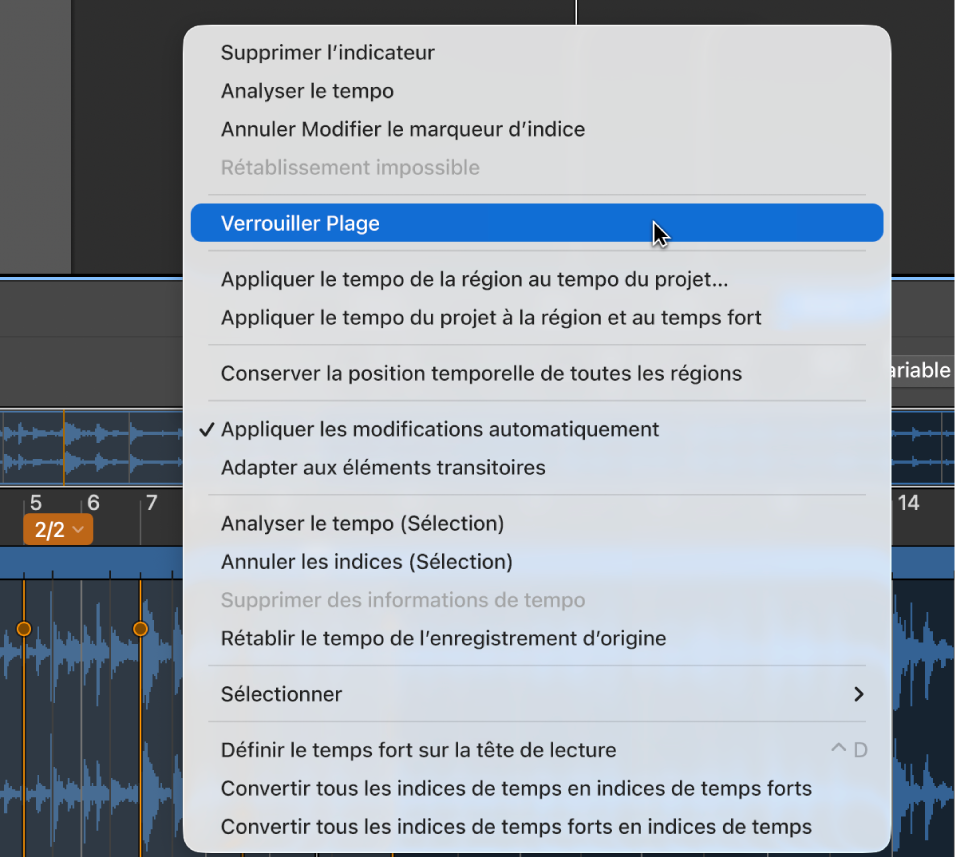Uncheck Appliquer les modifications automatiquement
The image size is (955, 859).
click(x=537, y=429)
